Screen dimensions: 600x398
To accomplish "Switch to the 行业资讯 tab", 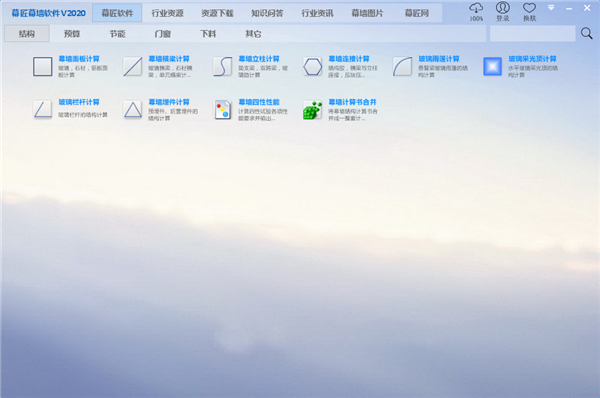I will click(317, 13).
